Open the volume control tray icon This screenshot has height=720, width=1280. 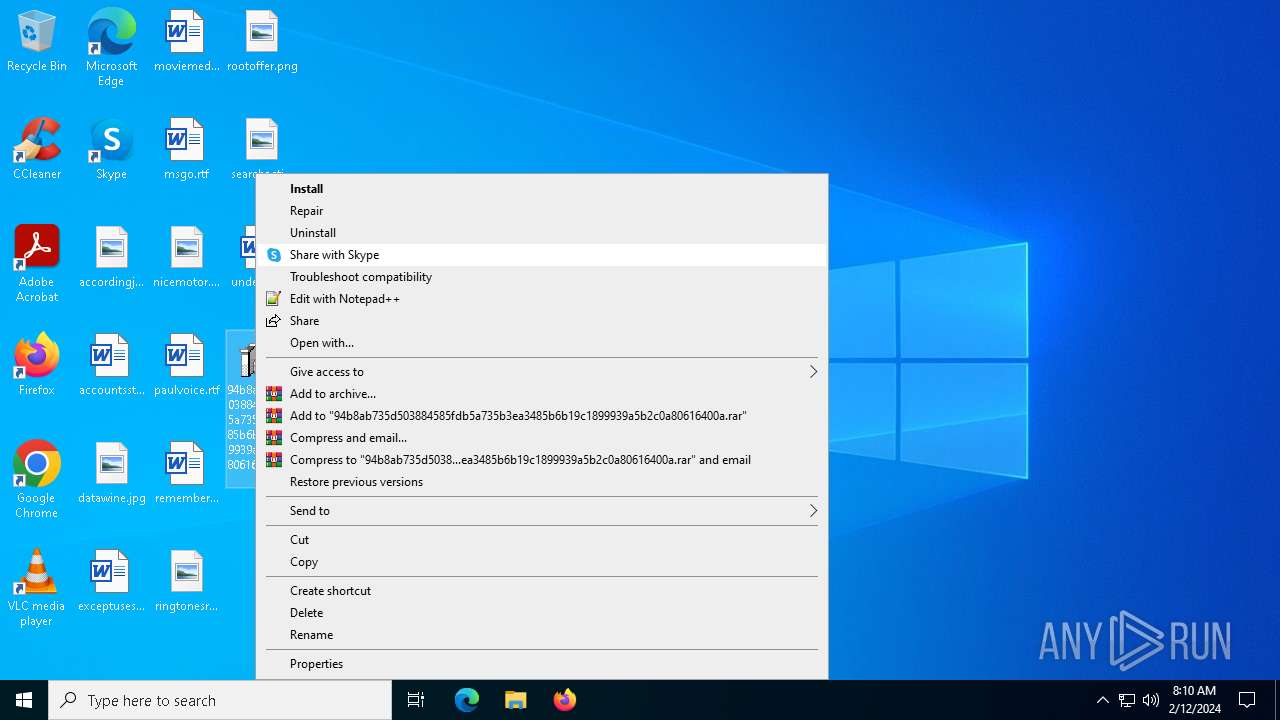[x=1151, y=700]
